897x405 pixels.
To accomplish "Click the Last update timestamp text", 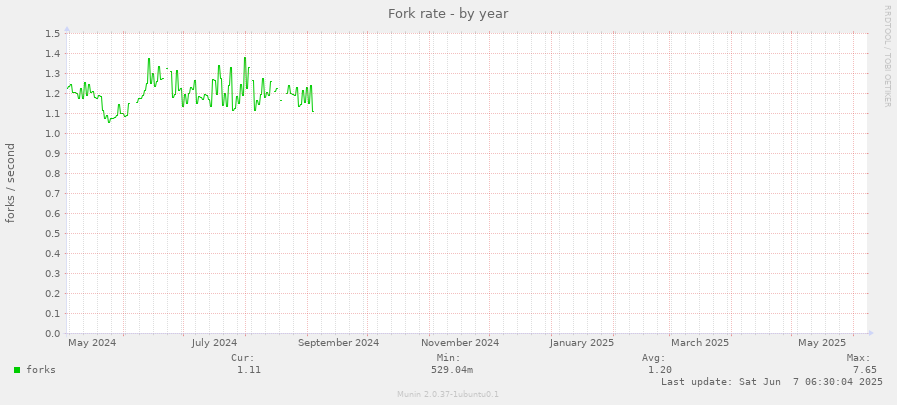I will 772,382.
